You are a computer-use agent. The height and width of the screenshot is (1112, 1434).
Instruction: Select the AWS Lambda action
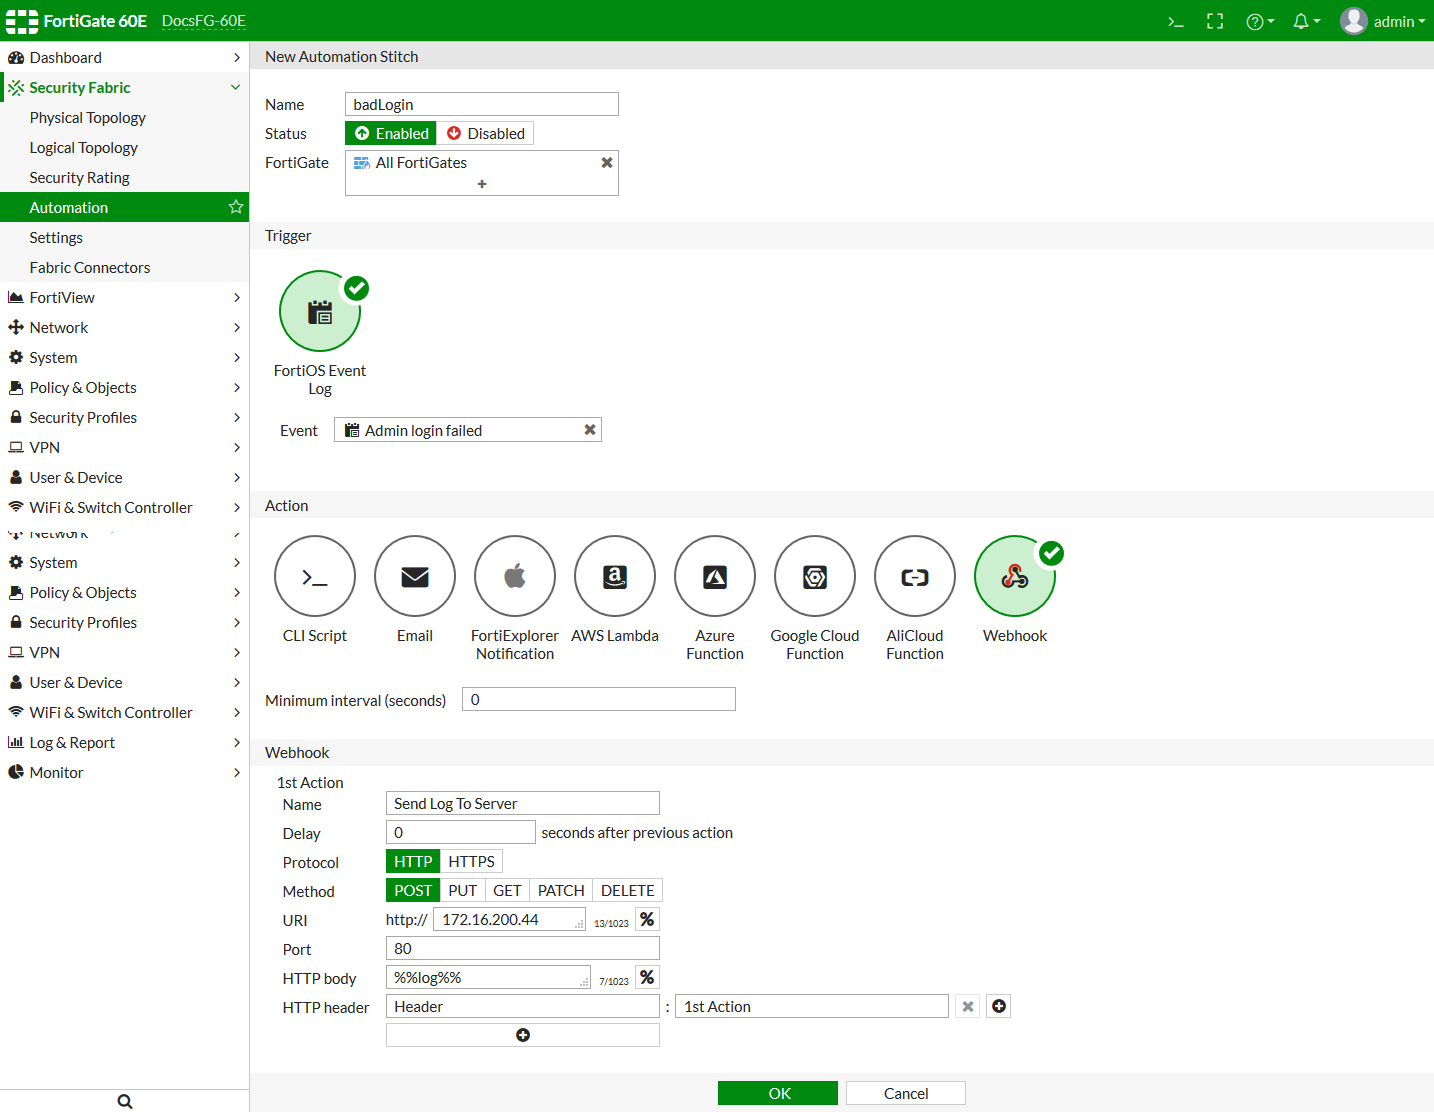click(615, 577)
